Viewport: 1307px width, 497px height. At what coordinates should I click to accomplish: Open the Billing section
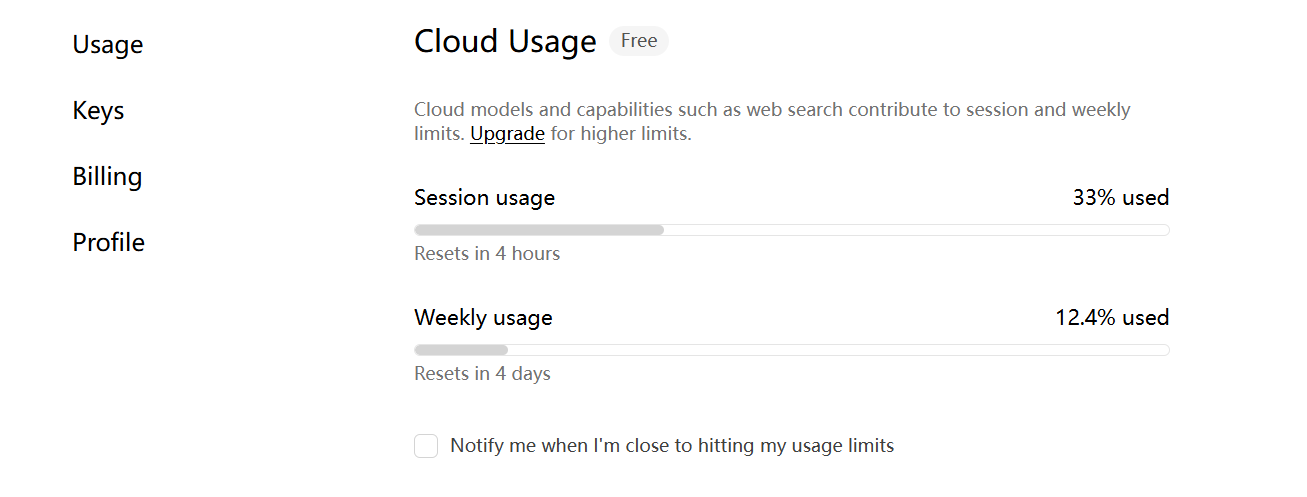tap(107, 177)
